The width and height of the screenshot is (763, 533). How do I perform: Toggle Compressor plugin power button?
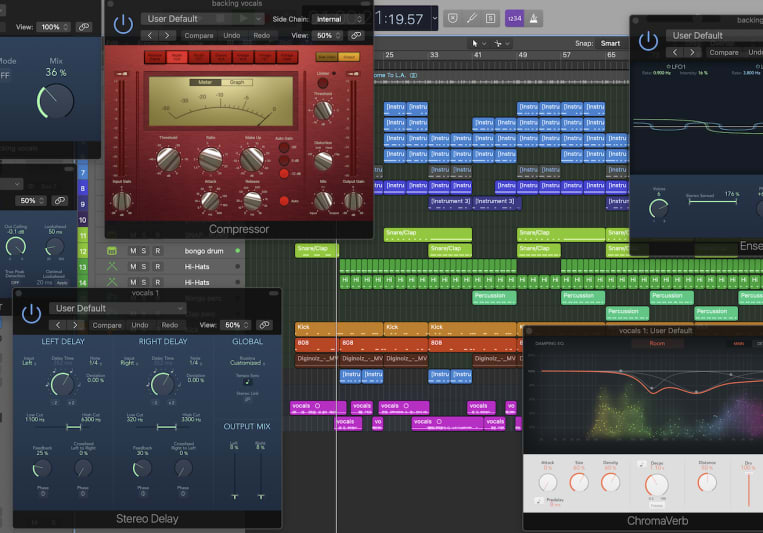(x=123, y=24)
